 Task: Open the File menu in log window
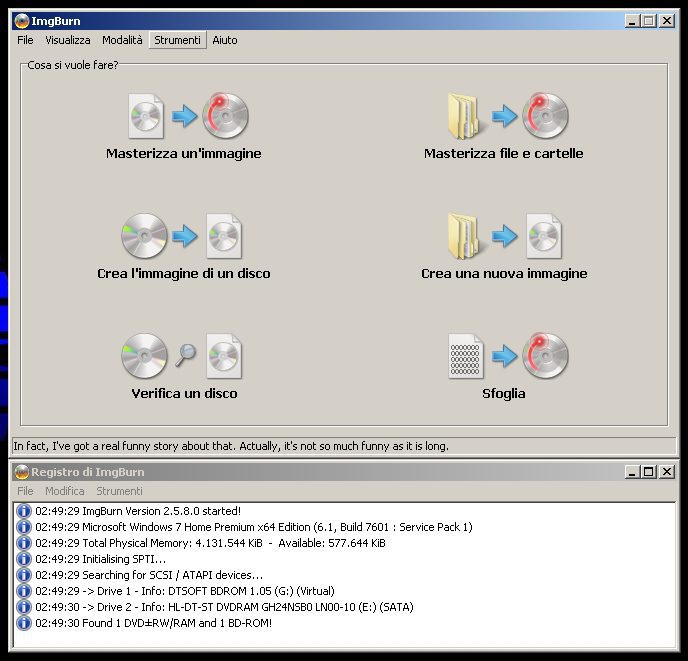click(x=25, y=491)
